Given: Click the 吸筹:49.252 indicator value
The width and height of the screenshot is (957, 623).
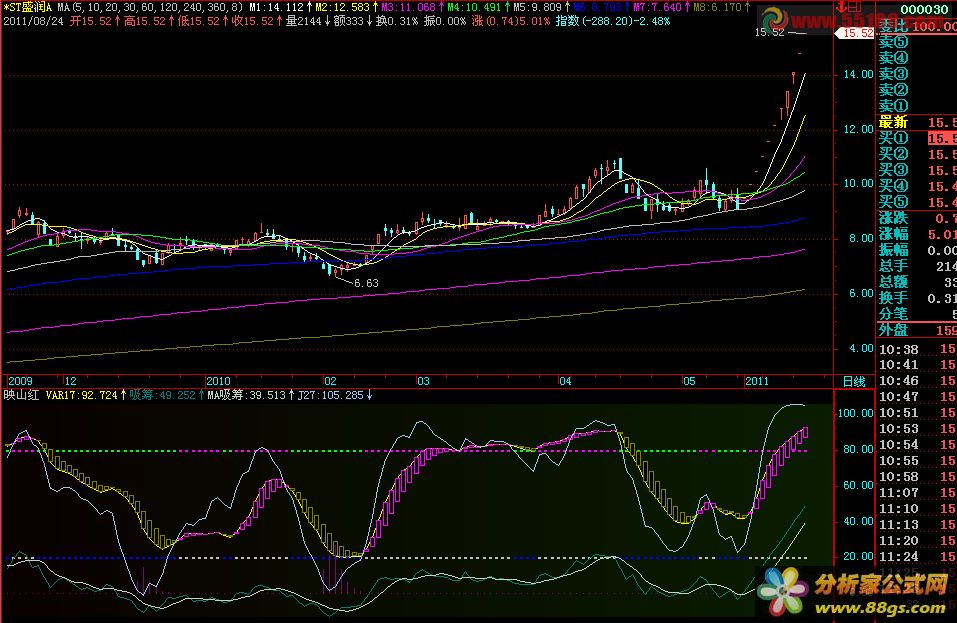Looking at the screenshot, I should pos(162,395).
